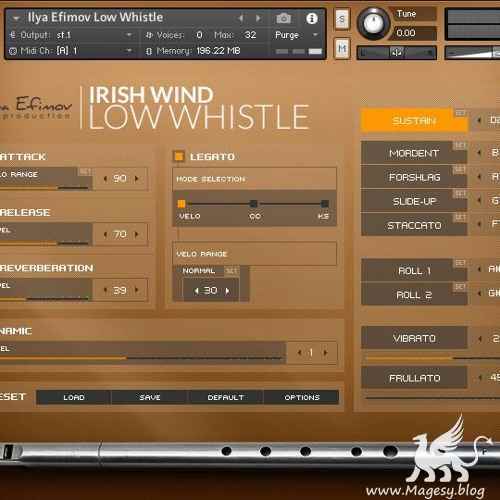This screenshot has height=500, width=500.
Task: Open preset OPTIONS menu item
Action: pos(302,397)
